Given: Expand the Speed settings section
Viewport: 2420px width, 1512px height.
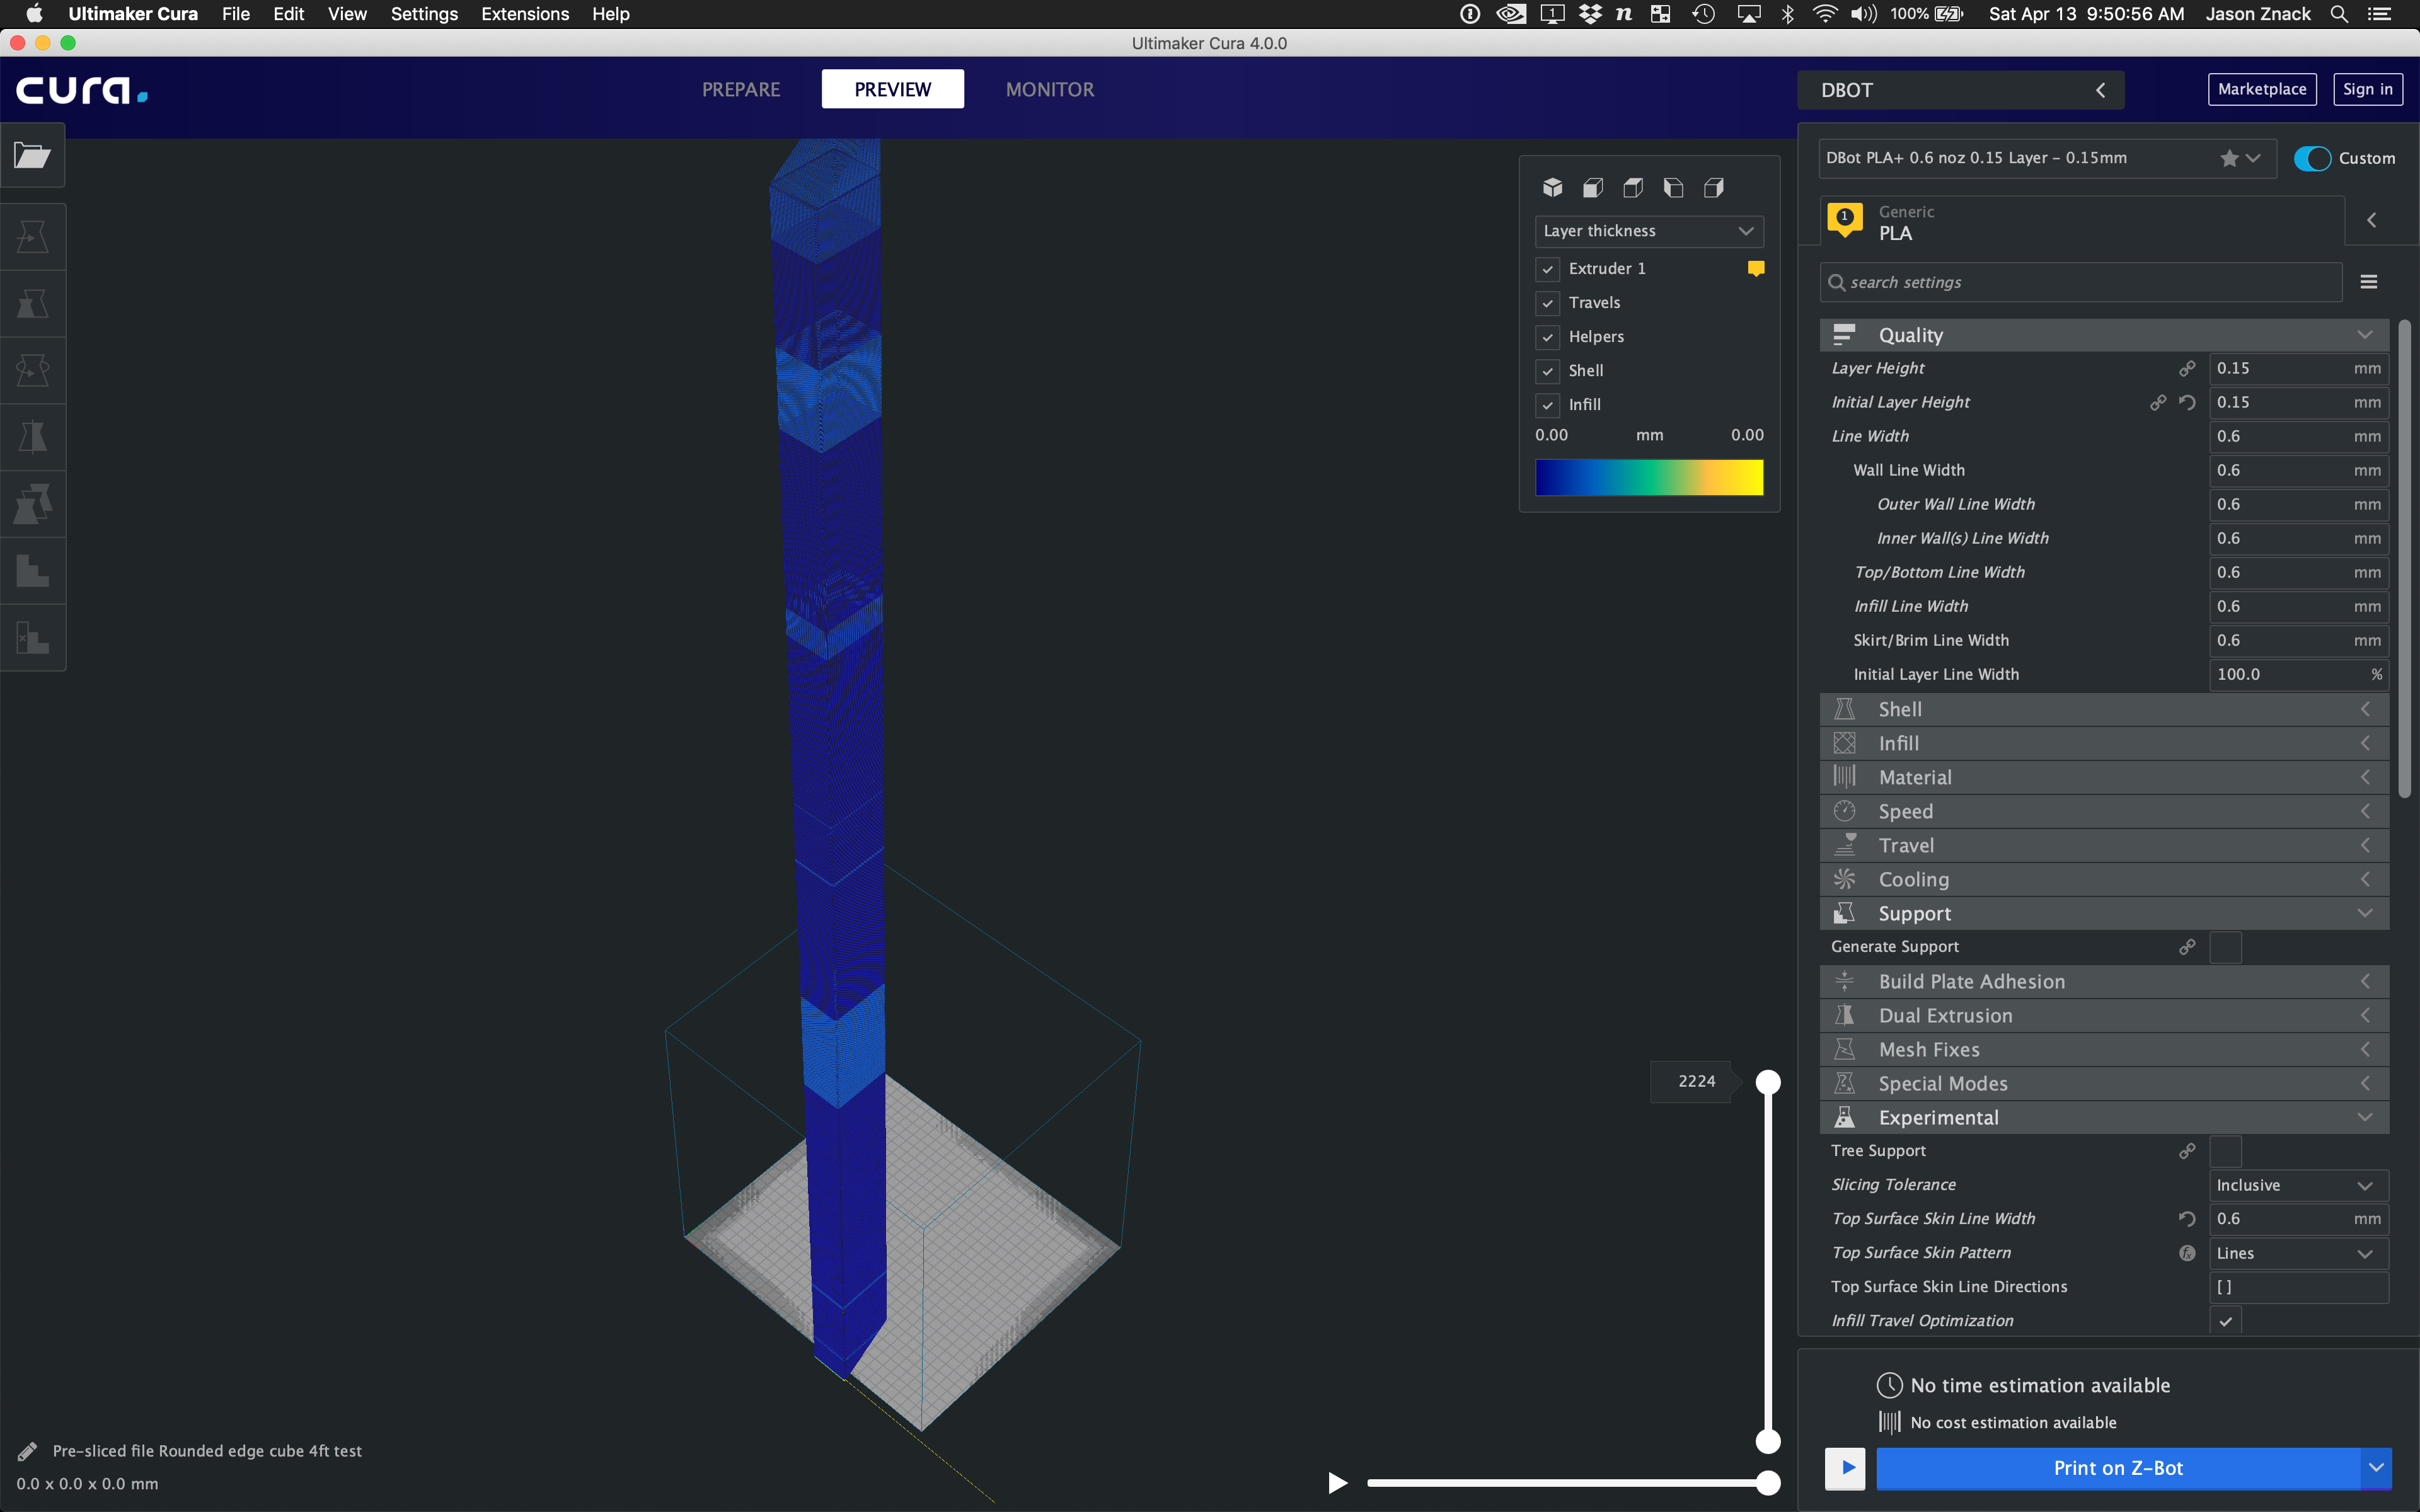Looking at the screenshot, I should point(2104,811).
